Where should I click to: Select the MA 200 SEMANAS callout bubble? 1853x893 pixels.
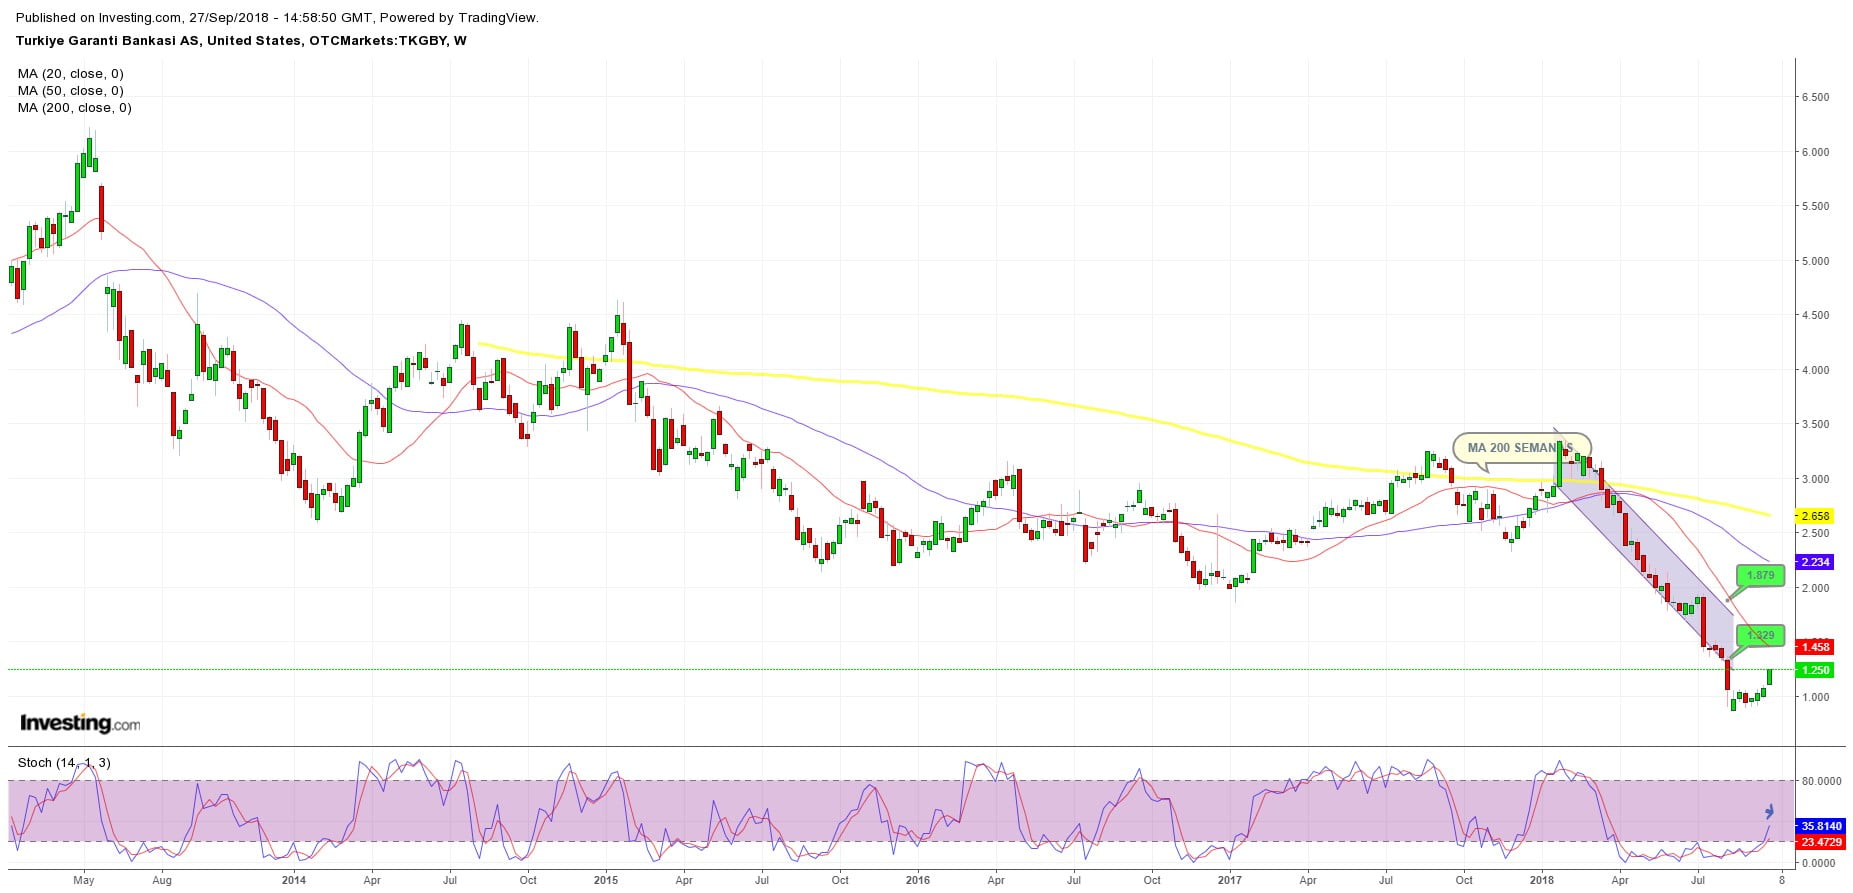coord(1520,448)
